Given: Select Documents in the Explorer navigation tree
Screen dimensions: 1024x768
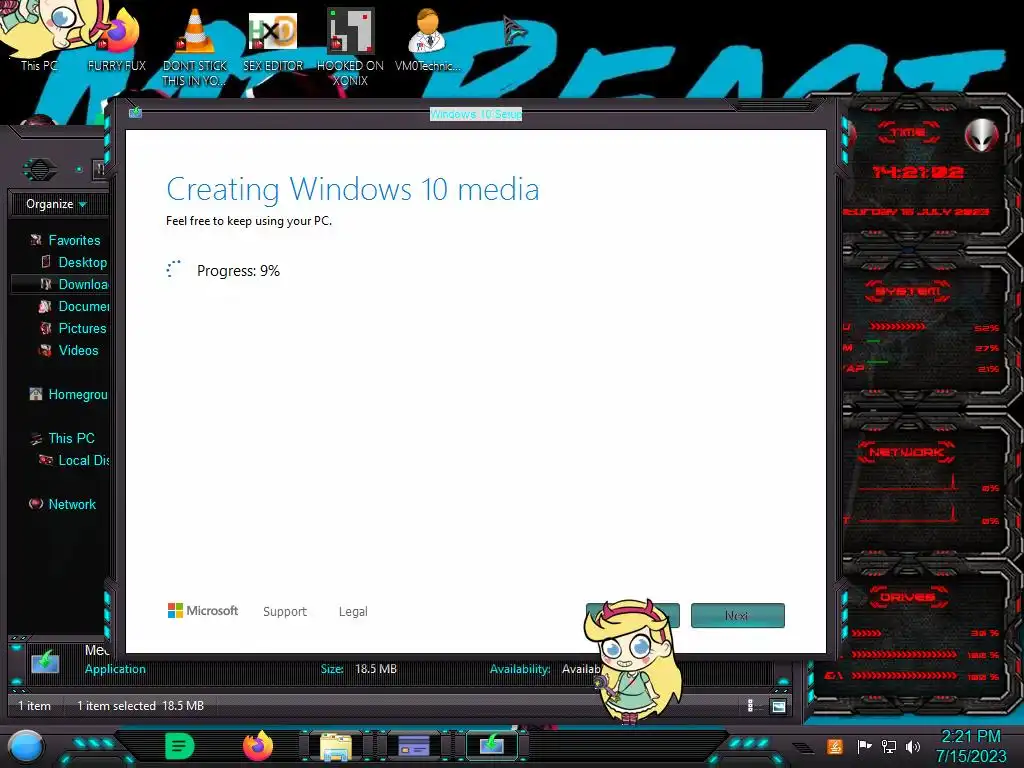Looking at the screenshot, I should 84,306.
